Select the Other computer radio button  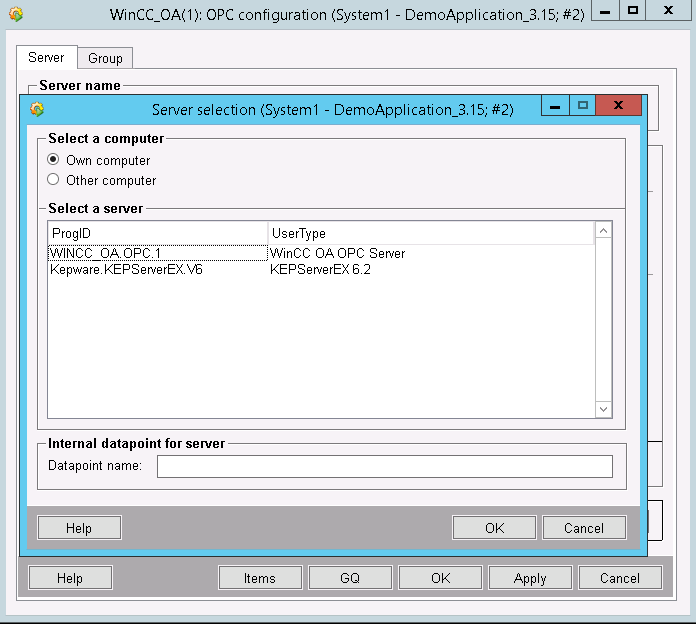(54, 180)
